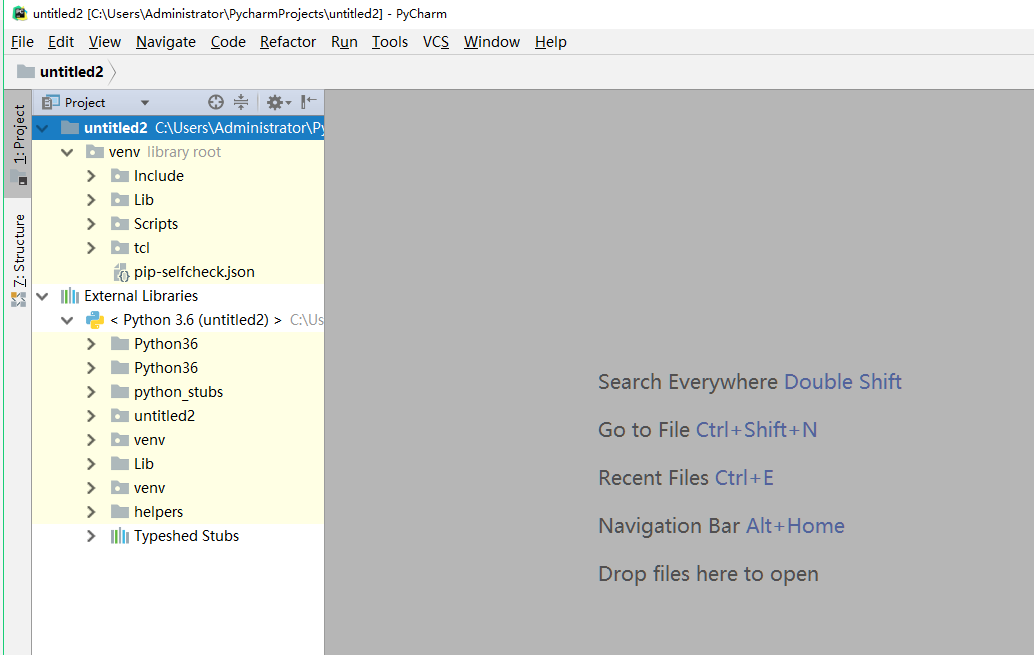Expand the python_stubs folder arrow

pos(92,392)
